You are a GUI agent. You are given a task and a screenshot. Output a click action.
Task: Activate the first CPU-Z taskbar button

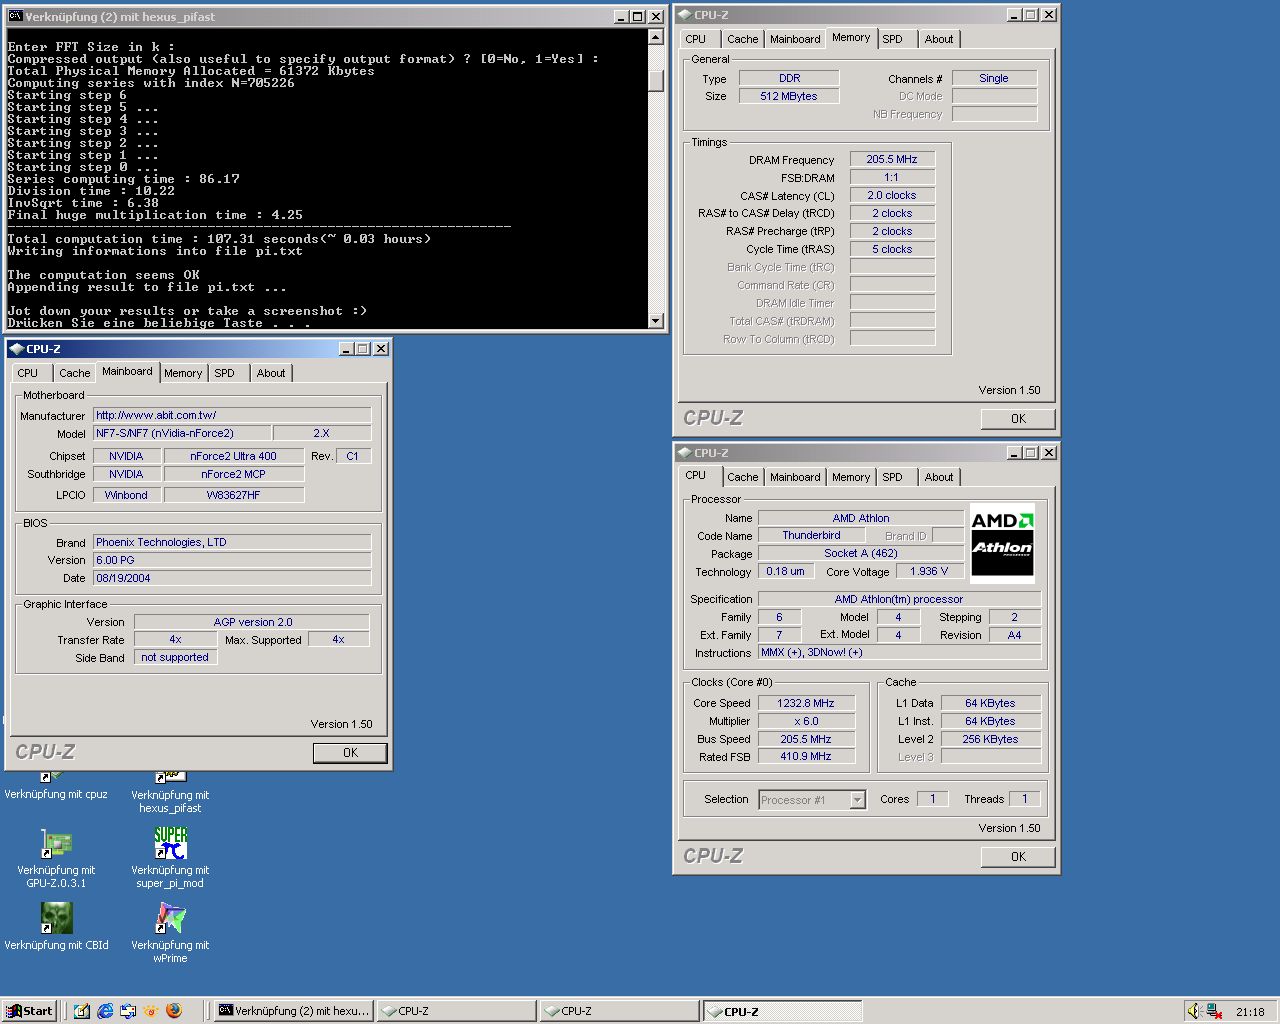coord(457,1011)
